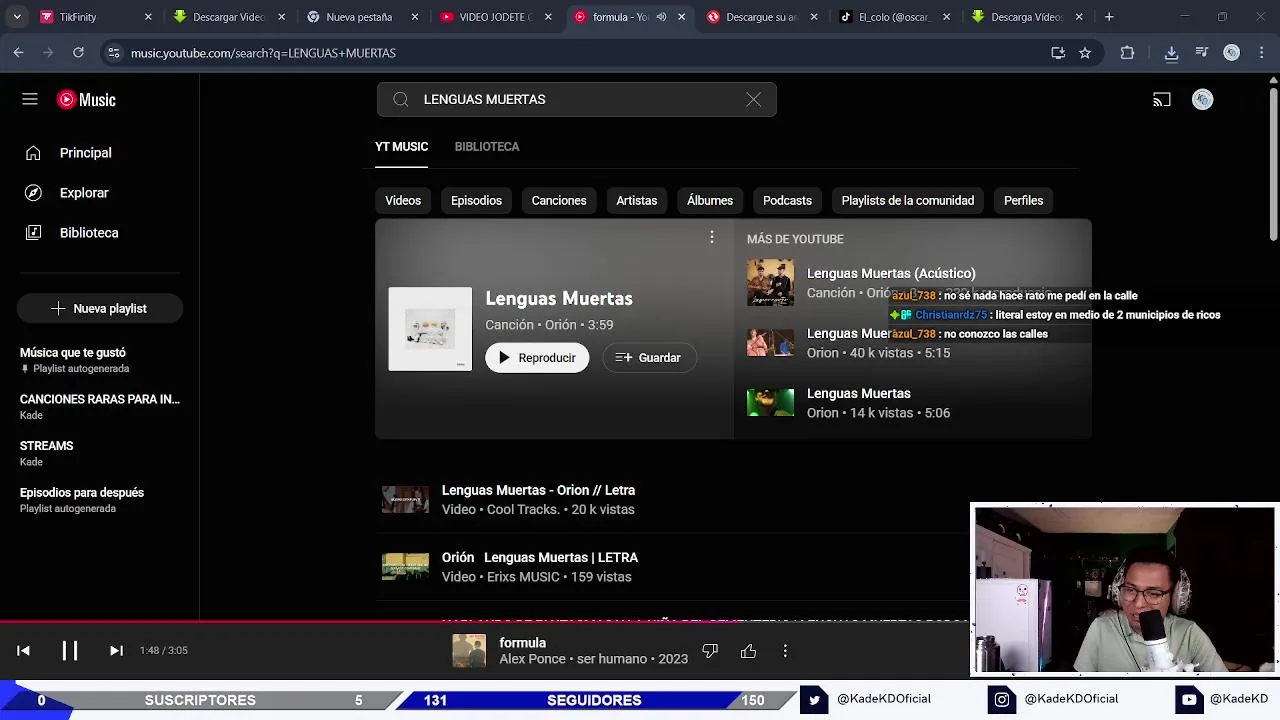The width and height of the screenshot is (1280, 720).
Task: Switch to TikFinity browser tab
Action: coord(95,17)
